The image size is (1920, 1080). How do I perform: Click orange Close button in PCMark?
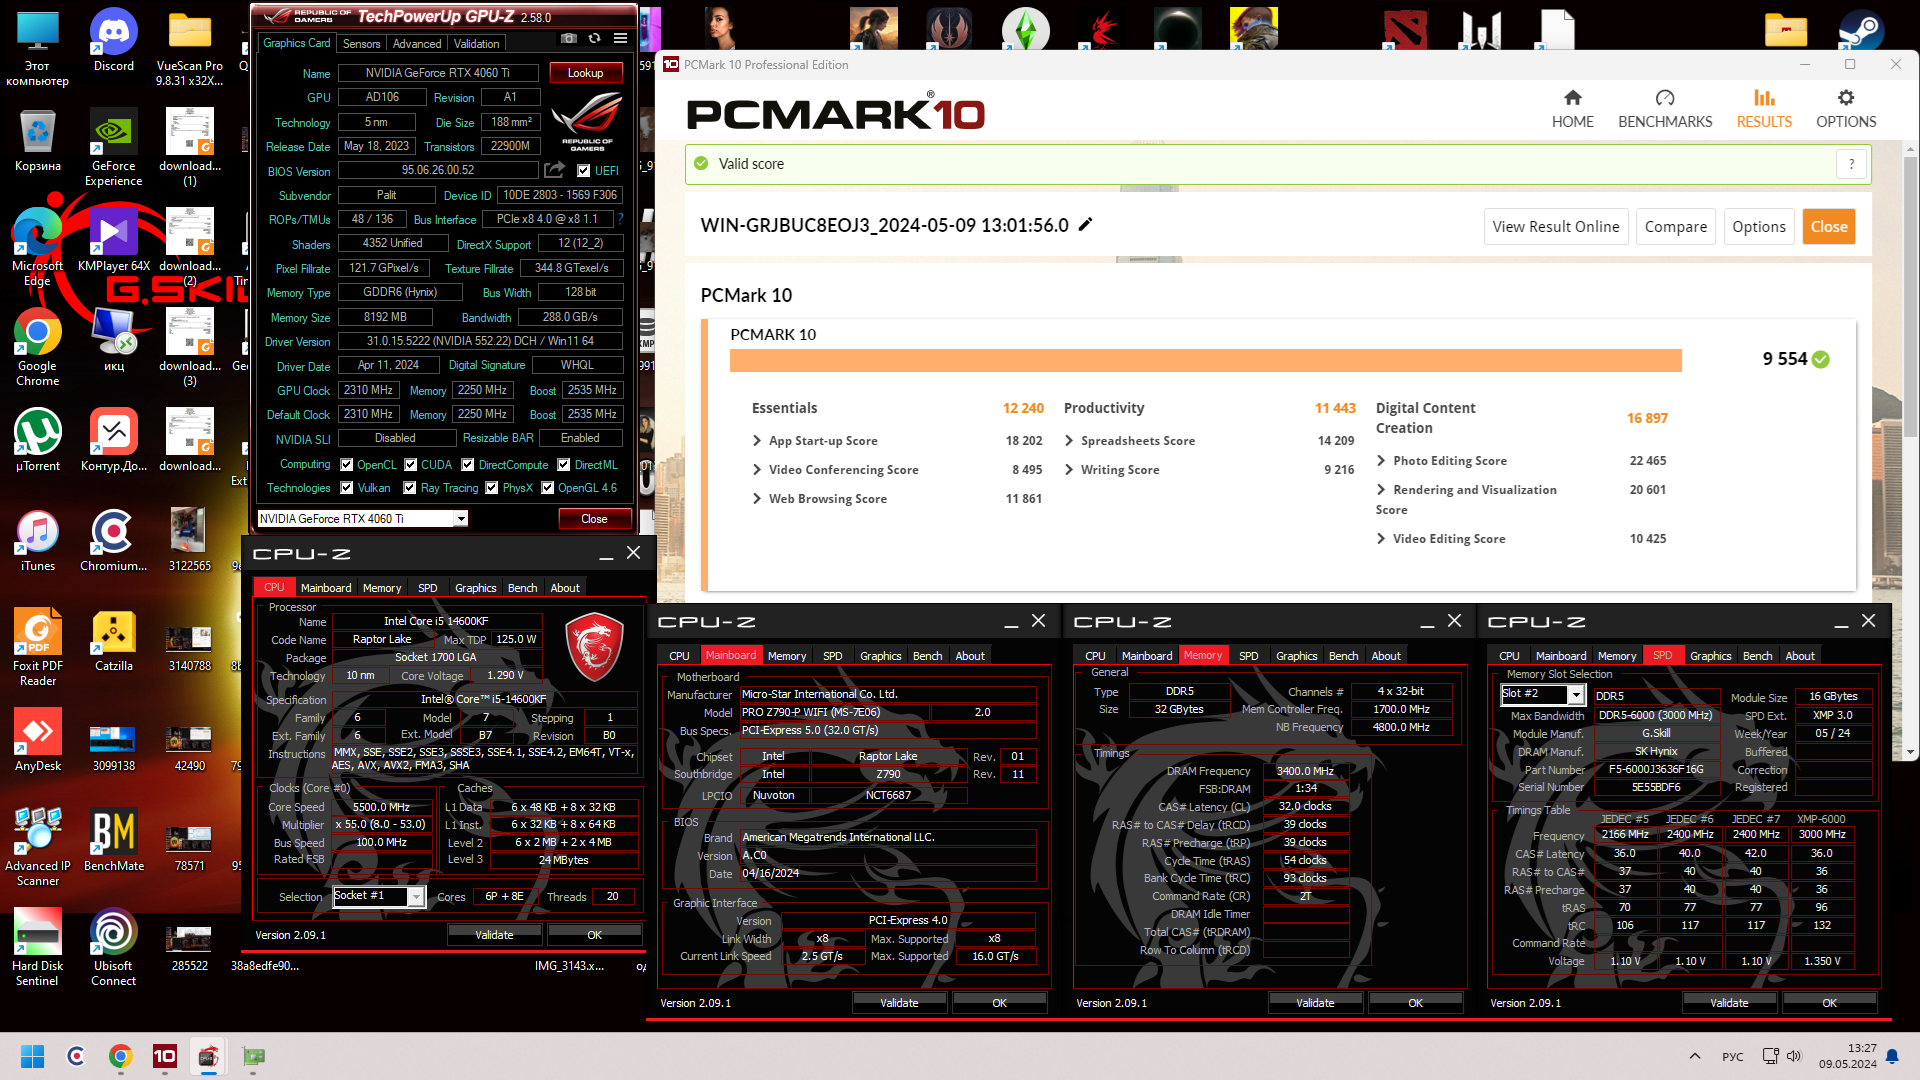click(1828, 227)
